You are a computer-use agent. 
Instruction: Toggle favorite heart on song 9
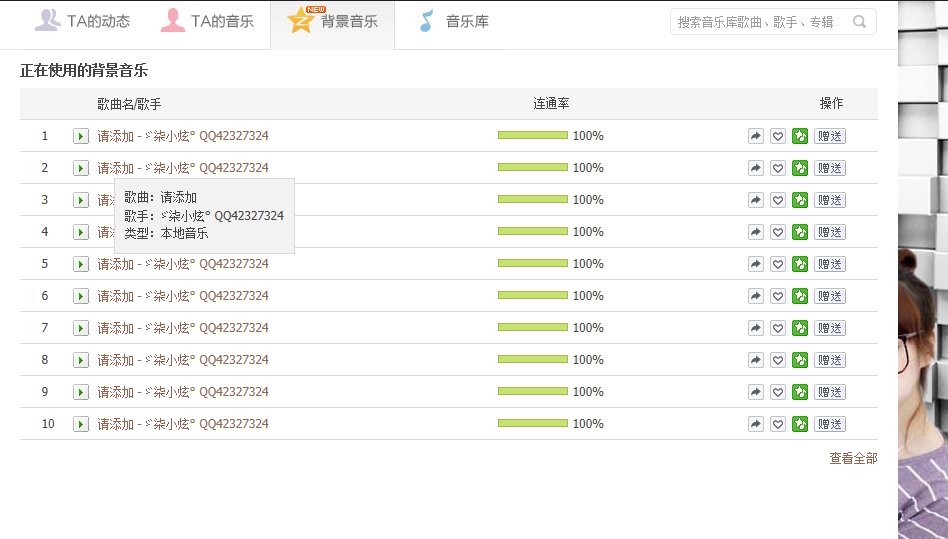[778, 392]
